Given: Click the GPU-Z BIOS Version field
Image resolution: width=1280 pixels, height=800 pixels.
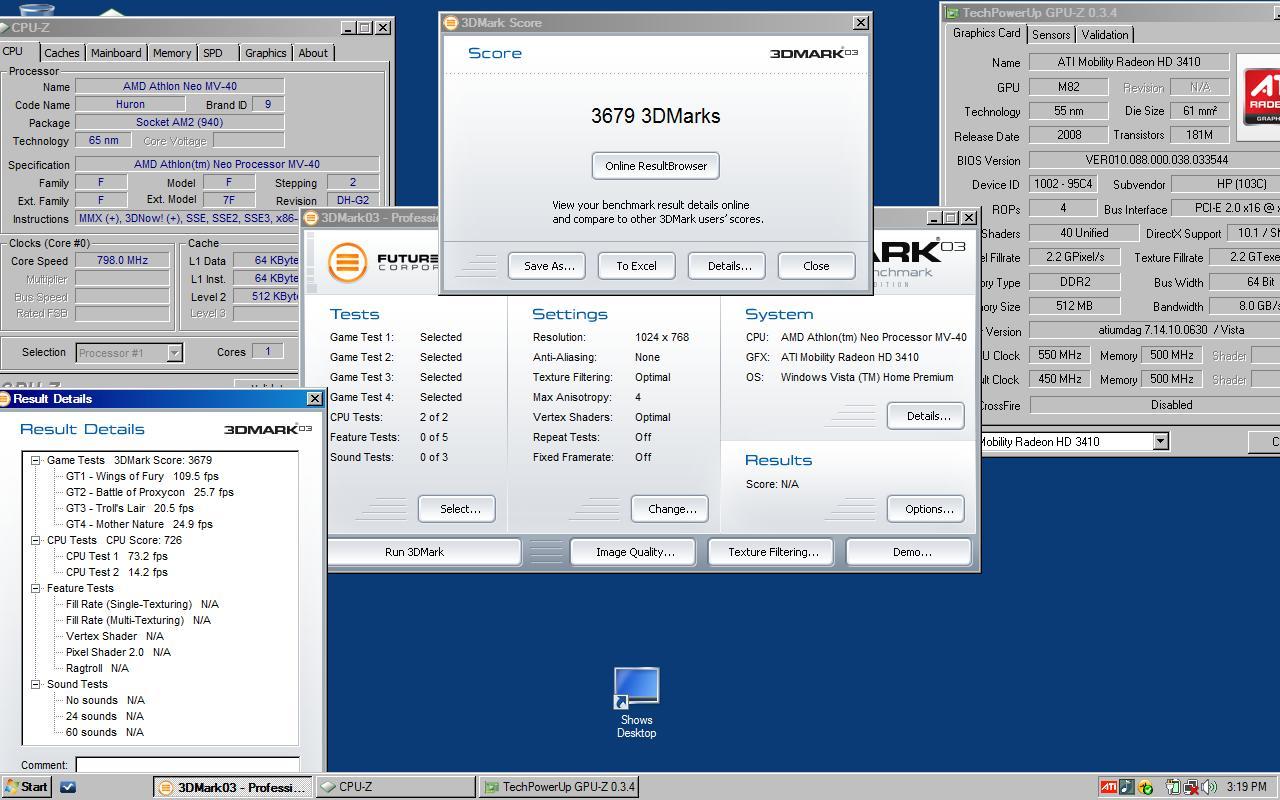Looking at the screenshot, I should (1155, 160).
